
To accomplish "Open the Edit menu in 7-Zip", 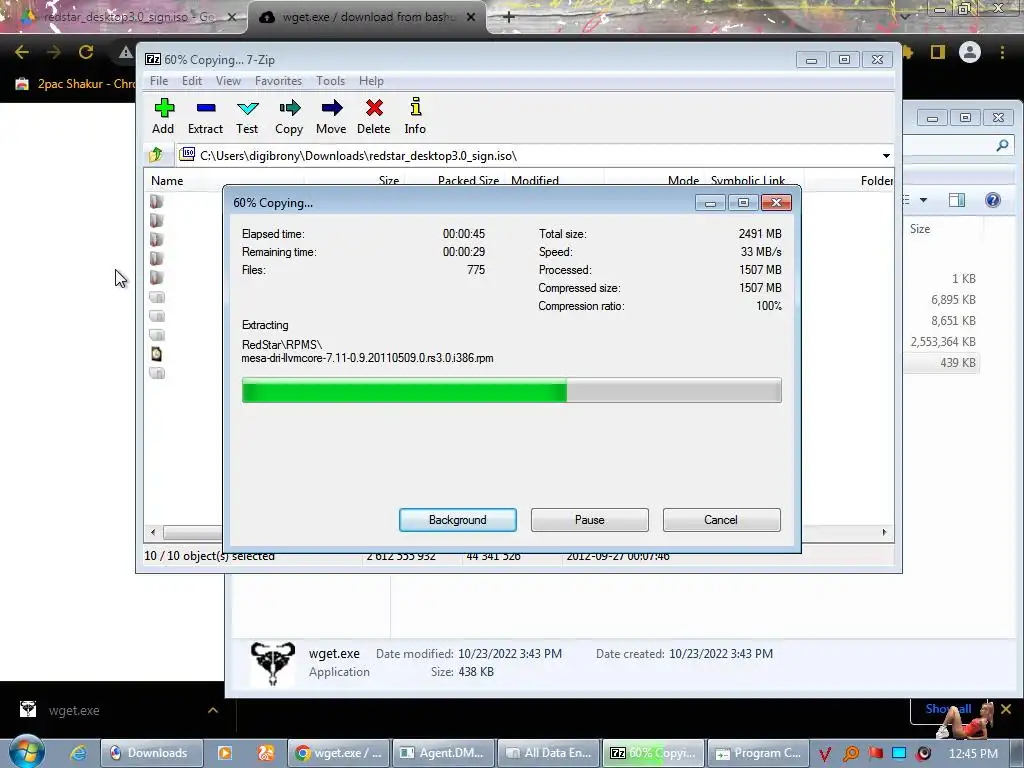I will 191,81.
